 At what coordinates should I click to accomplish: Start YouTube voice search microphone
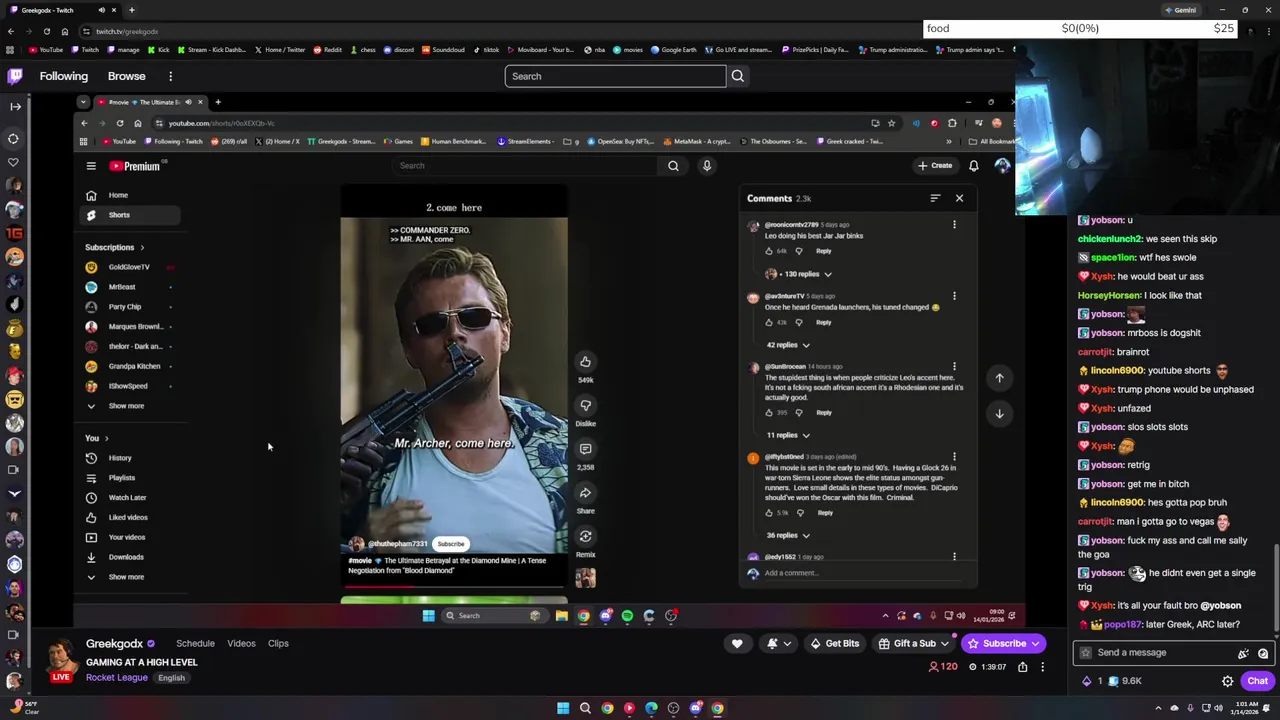(x=707, y=166)
